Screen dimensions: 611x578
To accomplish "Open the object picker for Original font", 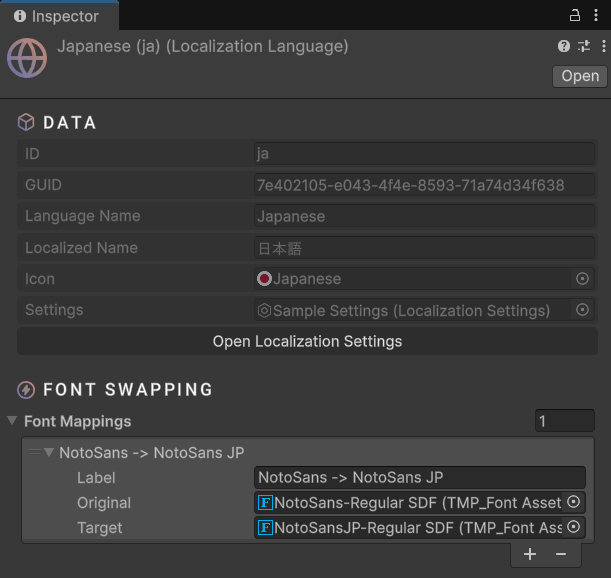I will click(573, 502).
